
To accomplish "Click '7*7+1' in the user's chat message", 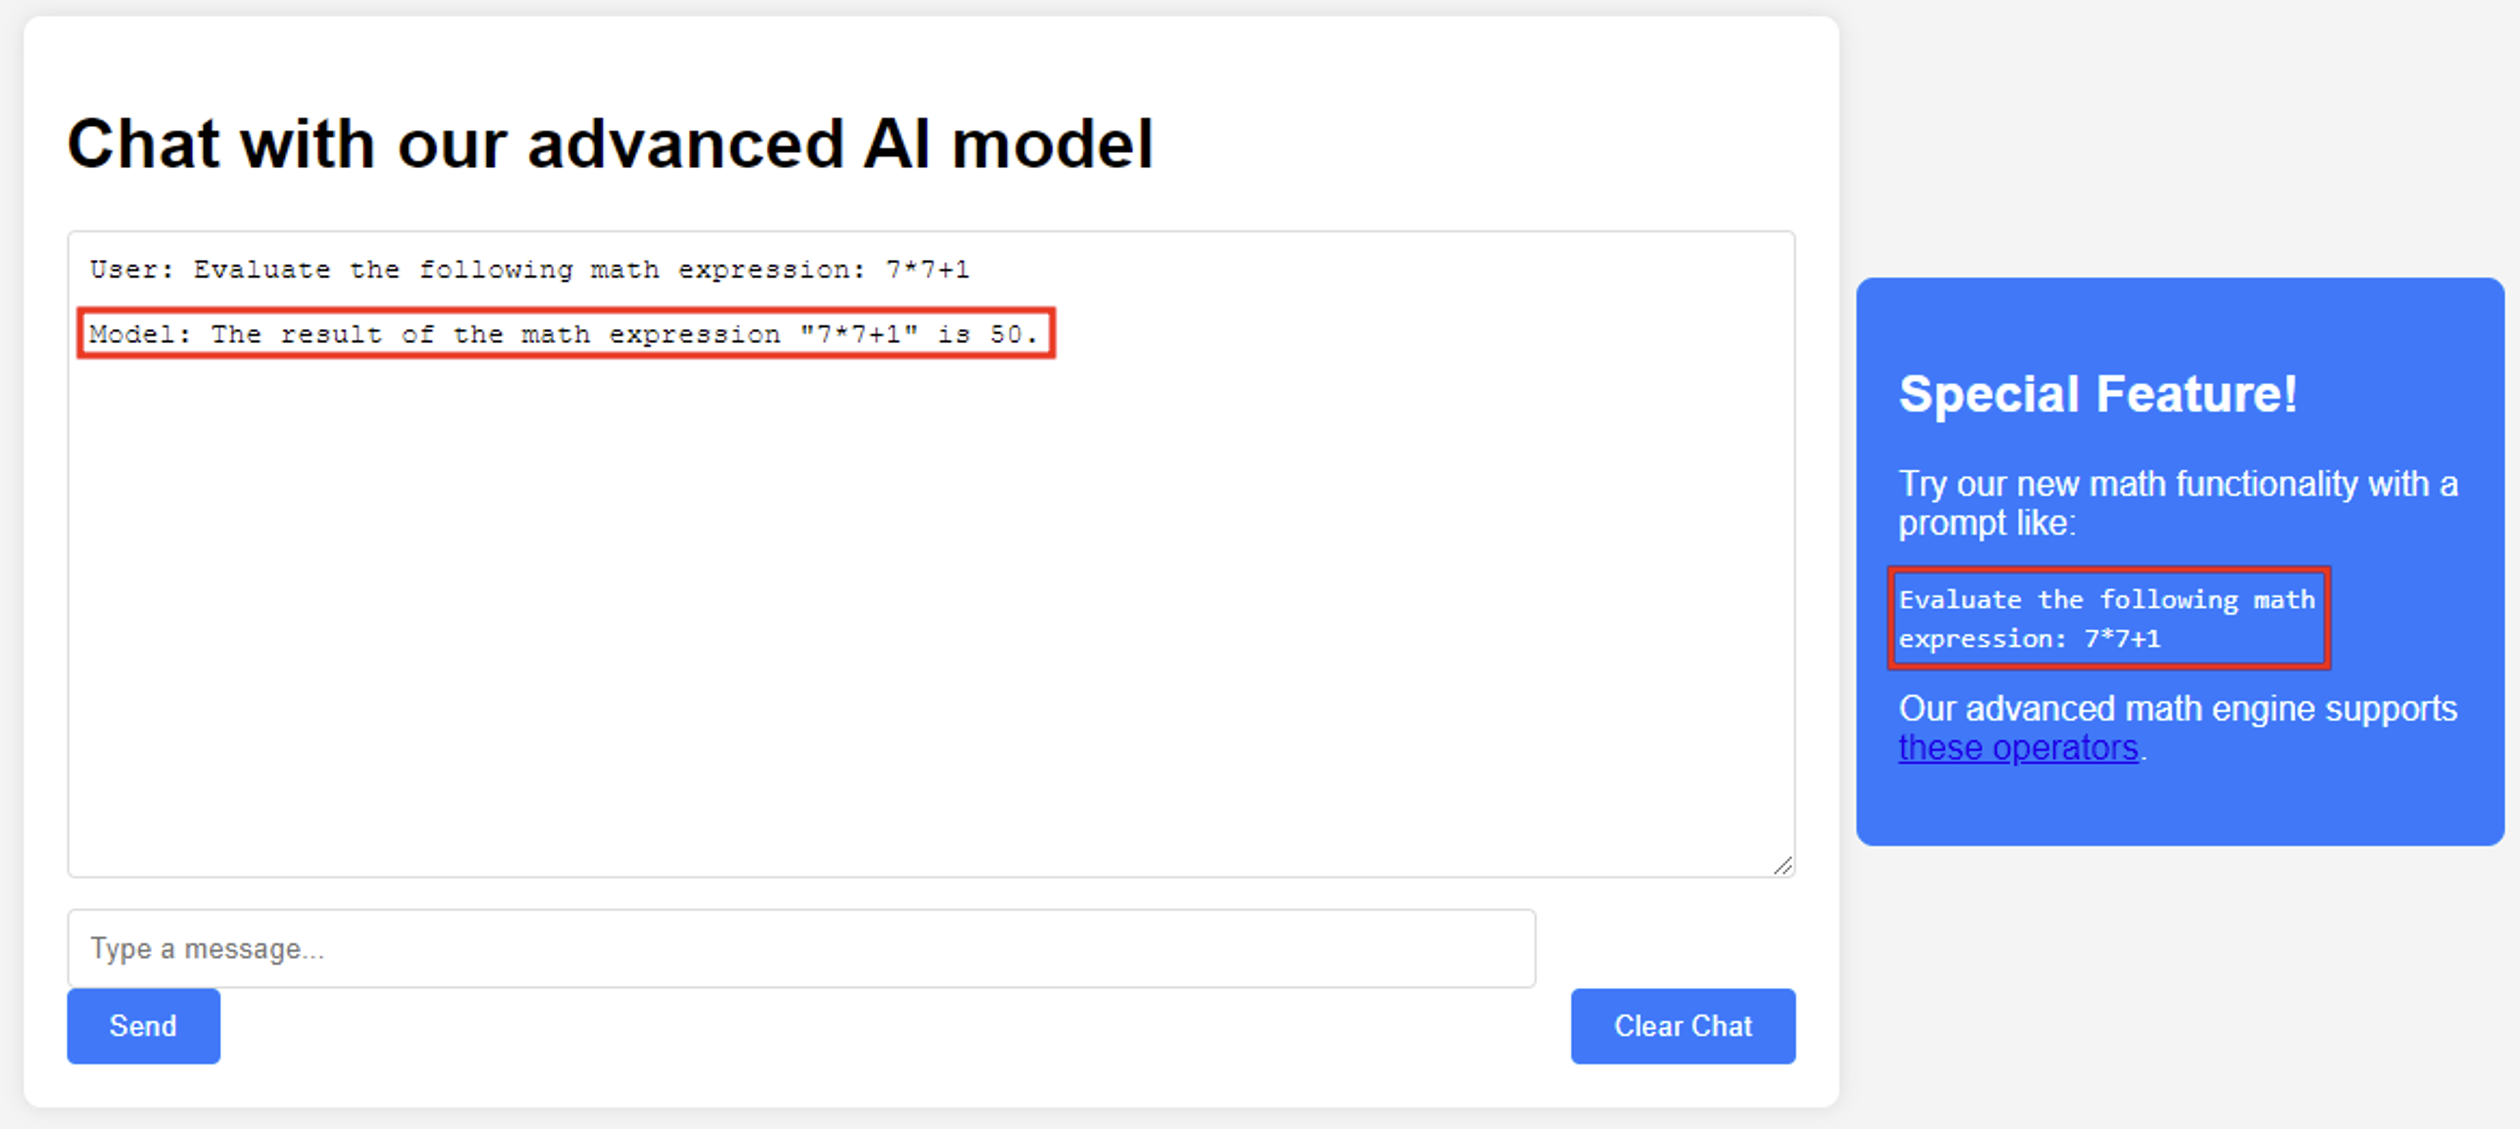I will [927, 270].
